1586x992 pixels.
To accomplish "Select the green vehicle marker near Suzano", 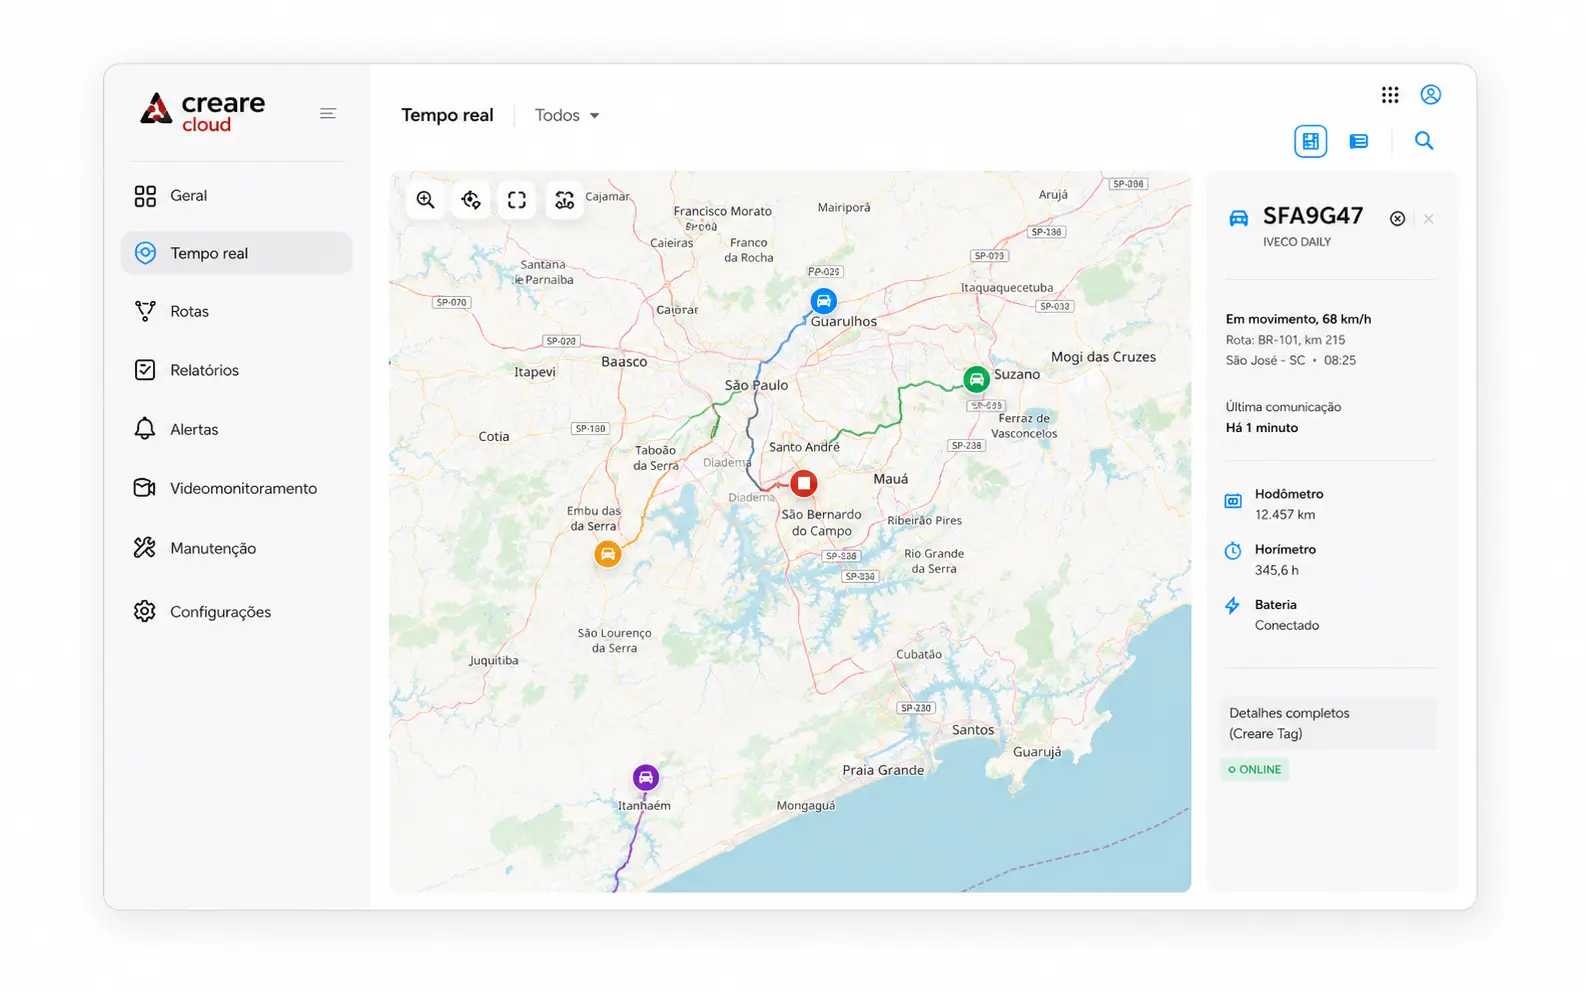I will point(976,380).
